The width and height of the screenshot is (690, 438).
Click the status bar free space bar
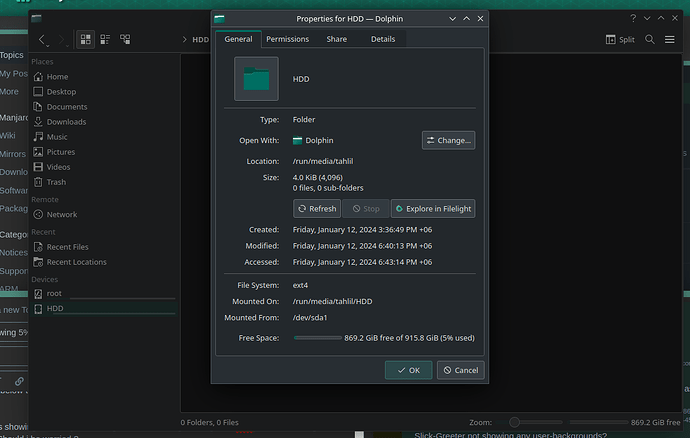598,422
